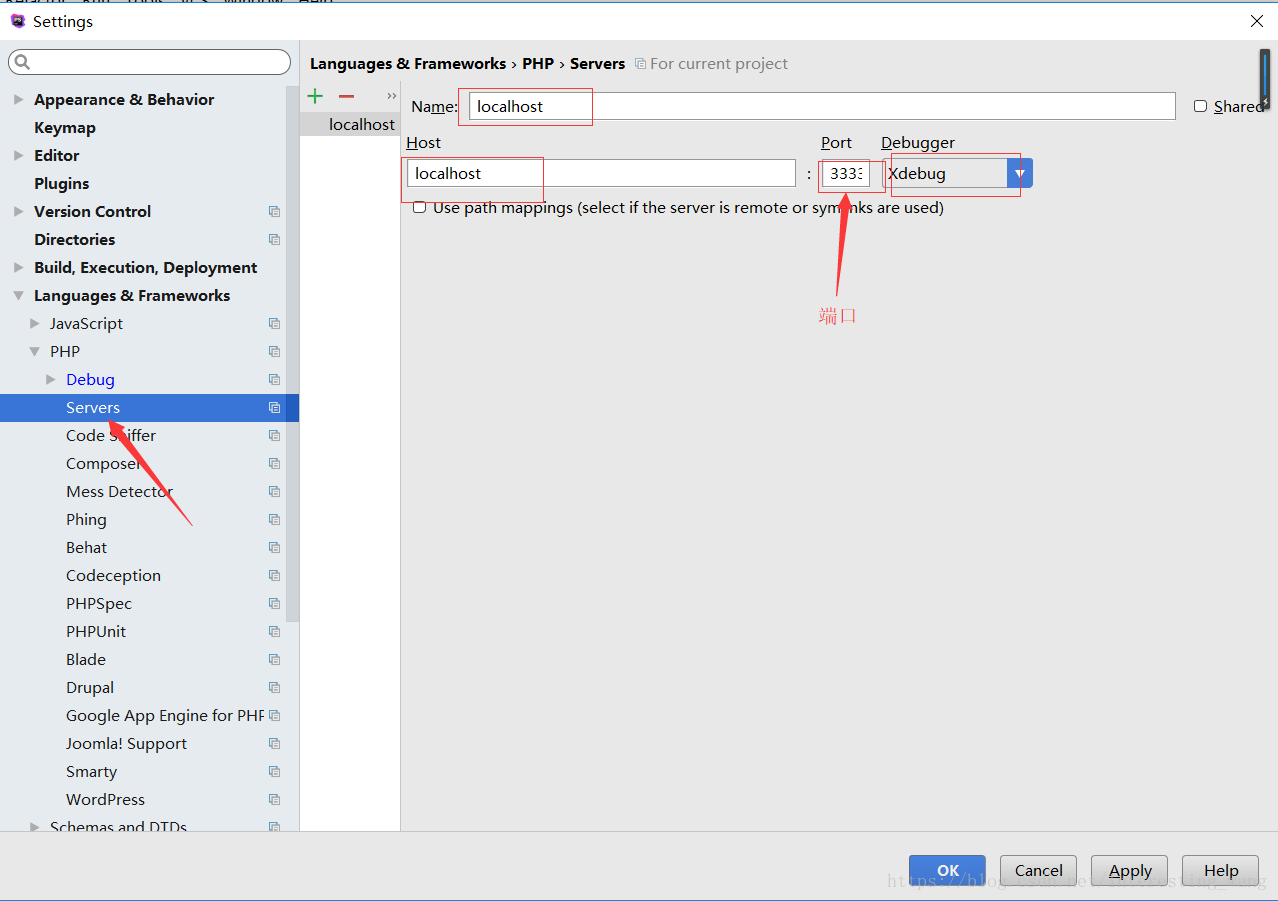Click project-level icon next to Composer
1278x901 pixels.
click(274, 464)
